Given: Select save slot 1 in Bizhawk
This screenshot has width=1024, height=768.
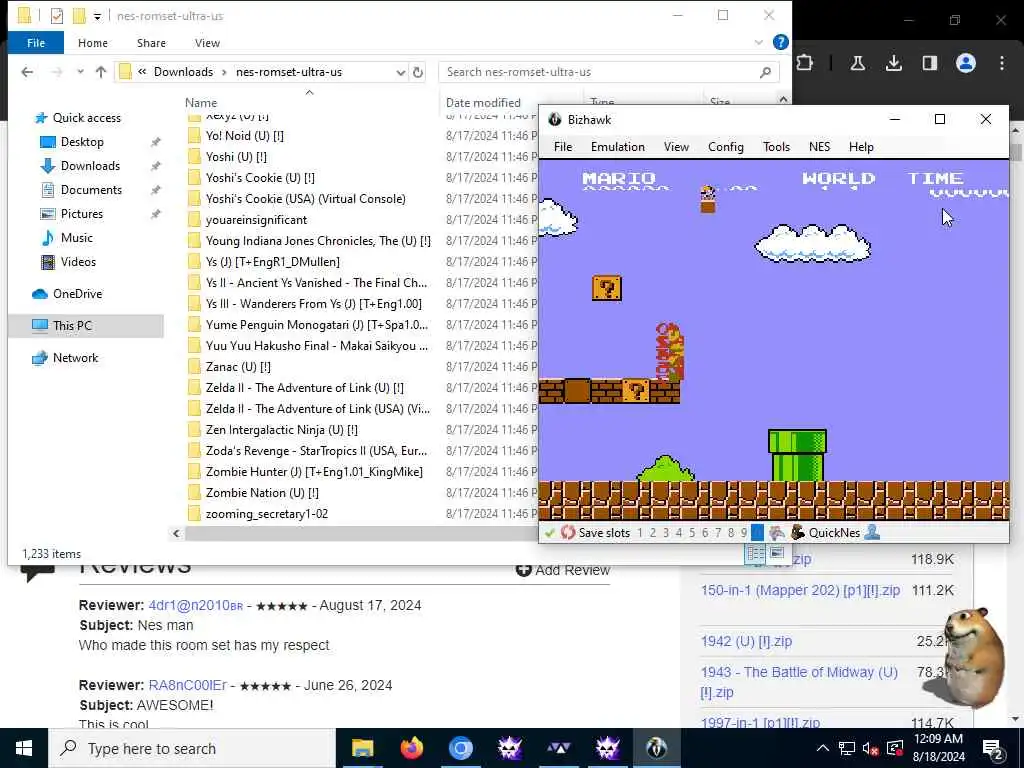Looking at the screenshot, I should point(640,533).
